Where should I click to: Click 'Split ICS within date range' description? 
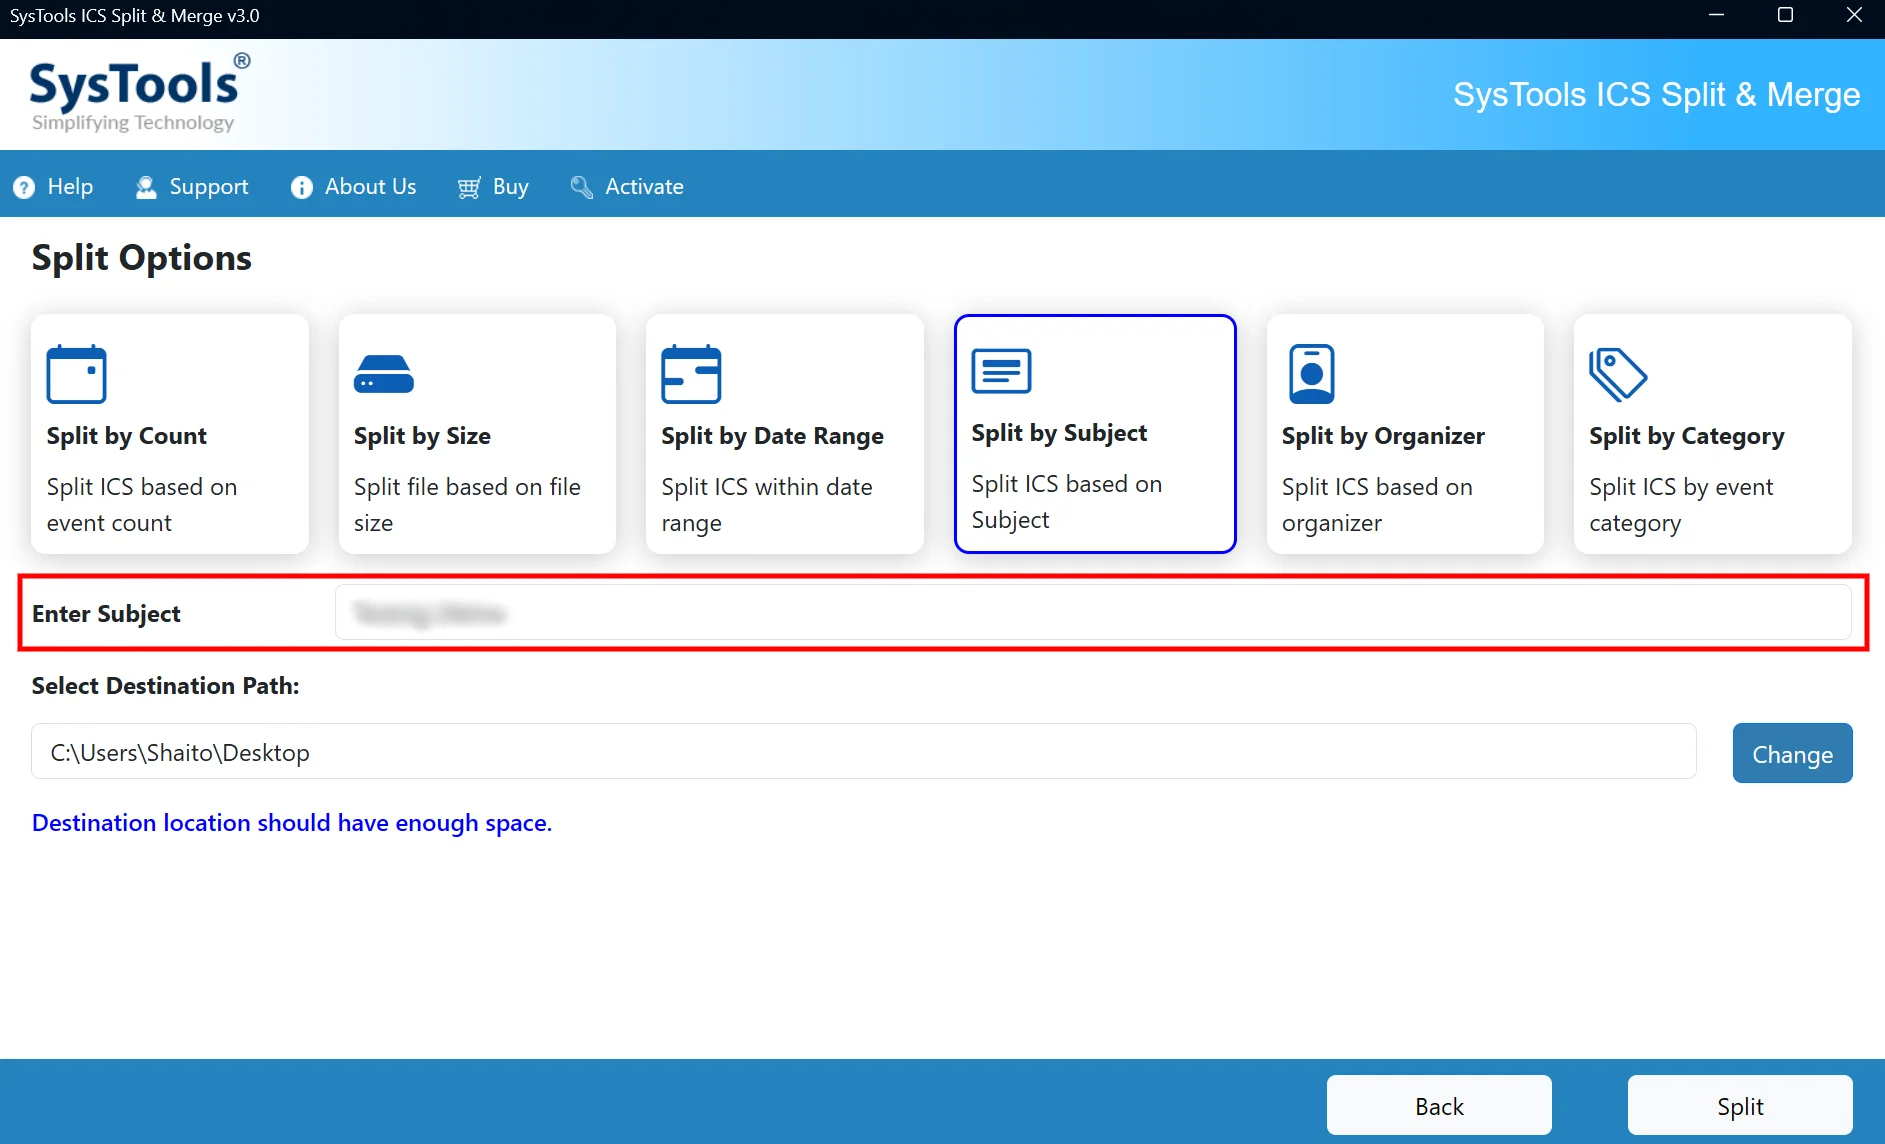[x=767, y=505]
